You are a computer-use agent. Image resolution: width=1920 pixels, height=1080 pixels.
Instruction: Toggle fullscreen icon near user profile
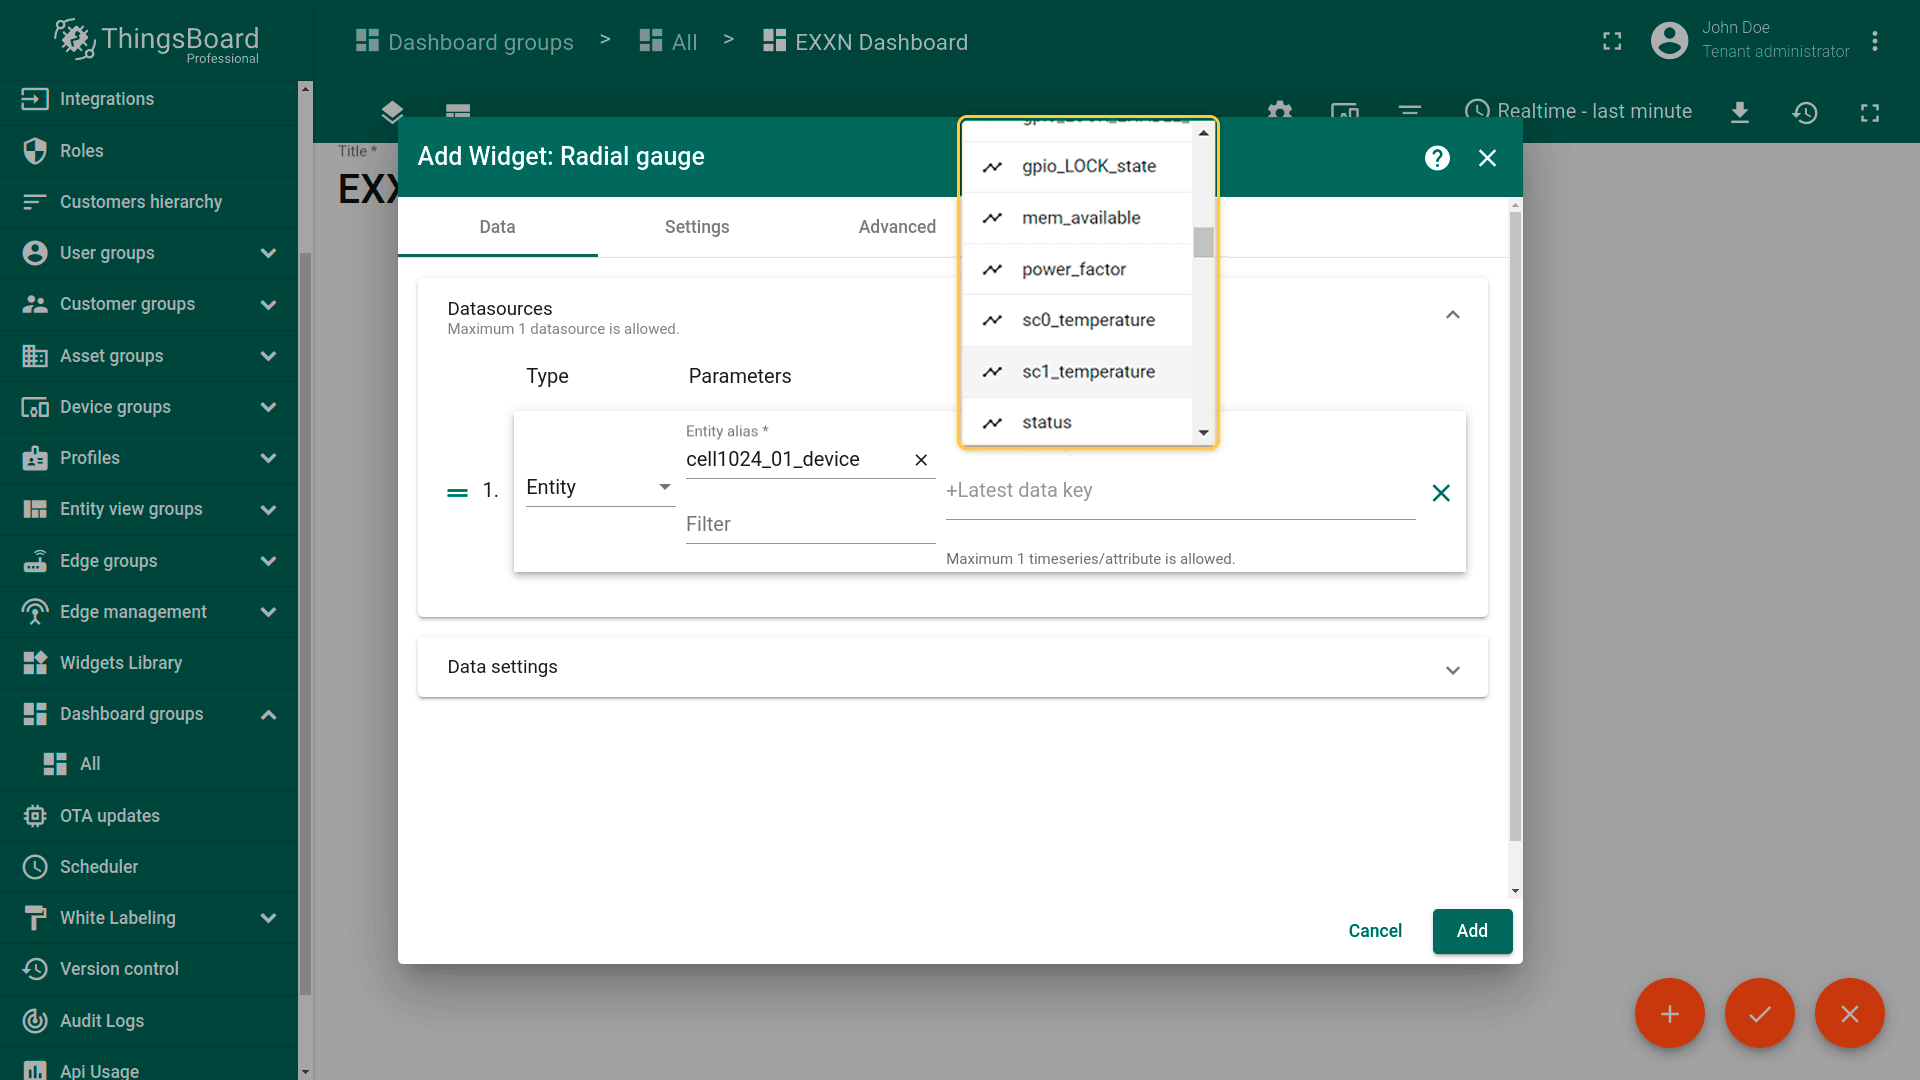1612,41
